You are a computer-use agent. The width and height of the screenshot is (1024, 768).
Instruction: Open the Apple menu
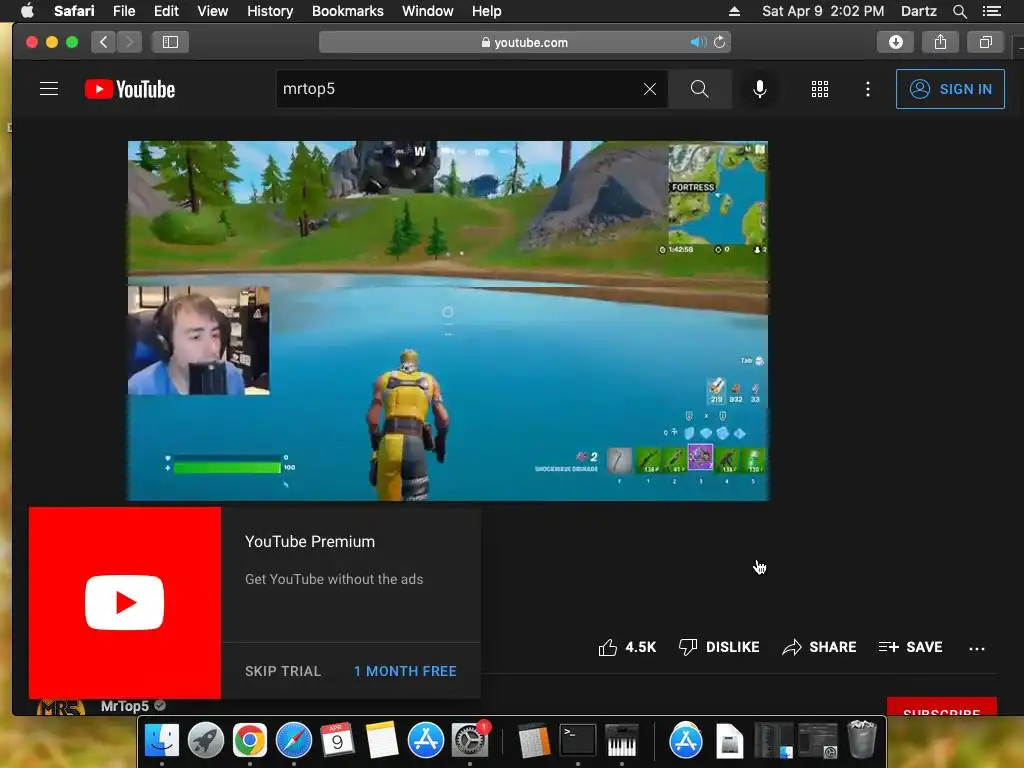click(x=27, y=11)
